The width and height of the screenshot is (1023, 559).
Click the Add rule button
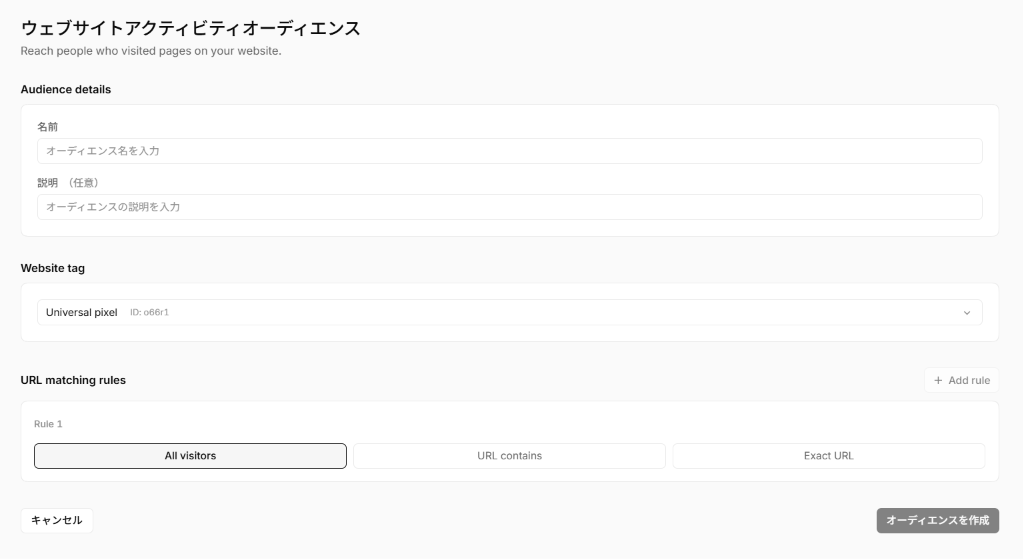coord(962,380)
